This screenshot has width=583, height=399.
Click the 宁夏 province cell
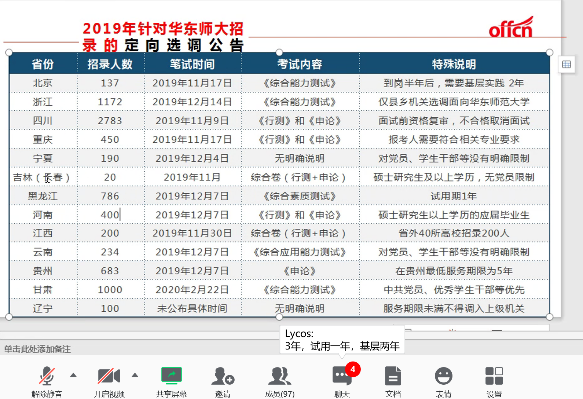(x=43, y=158)
